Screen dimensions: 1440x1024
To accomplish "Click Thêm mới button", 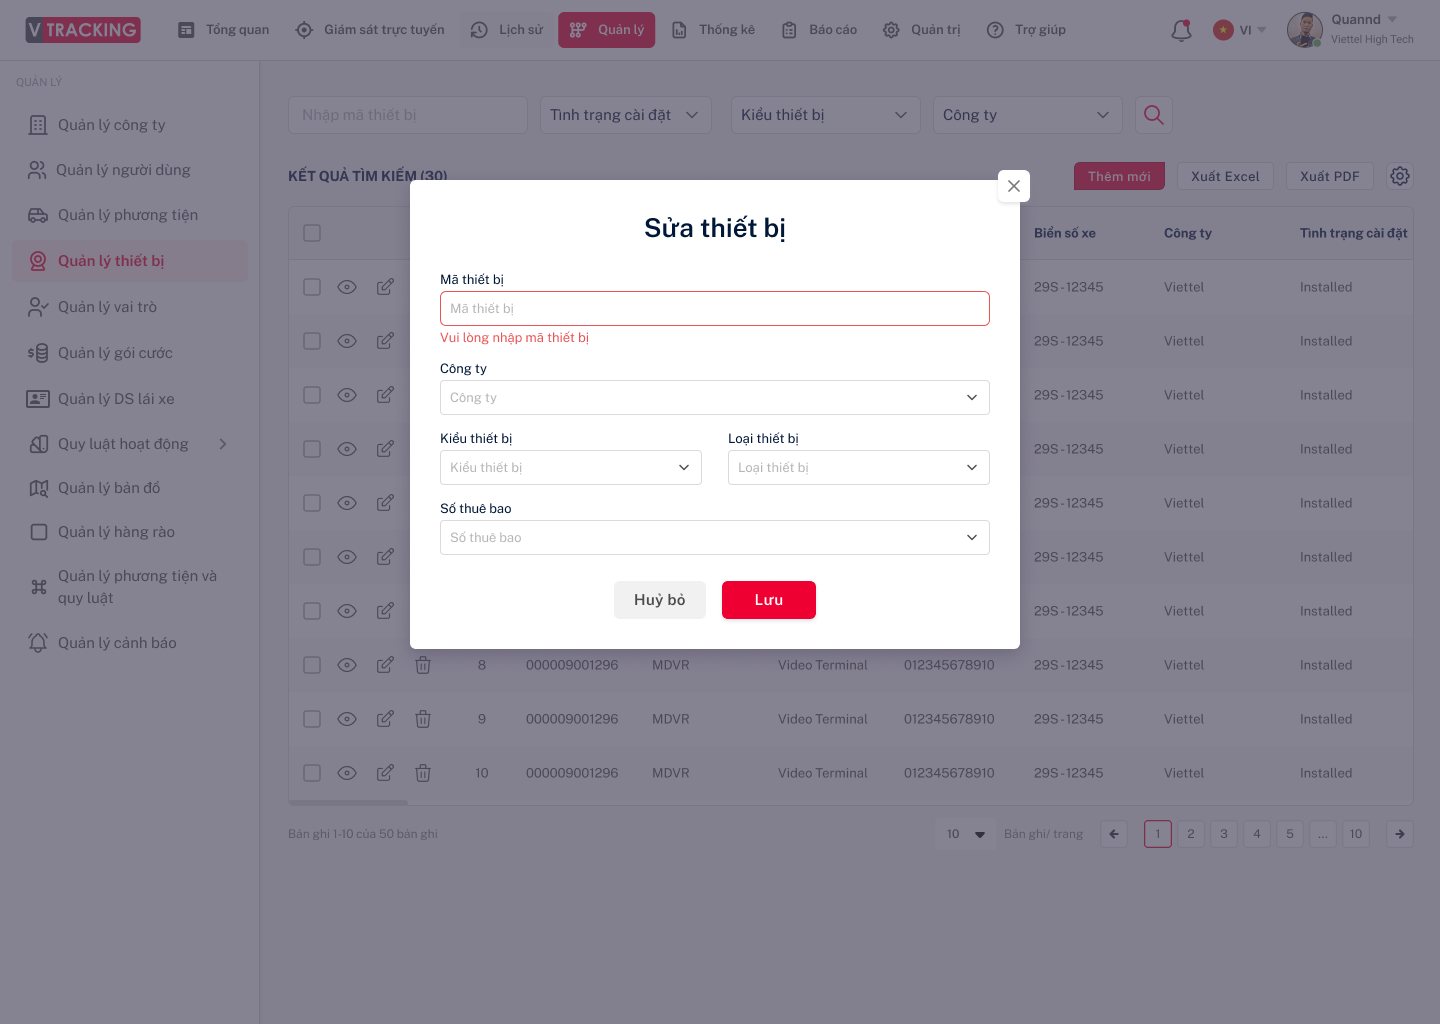I will (x=1119, y=176).
